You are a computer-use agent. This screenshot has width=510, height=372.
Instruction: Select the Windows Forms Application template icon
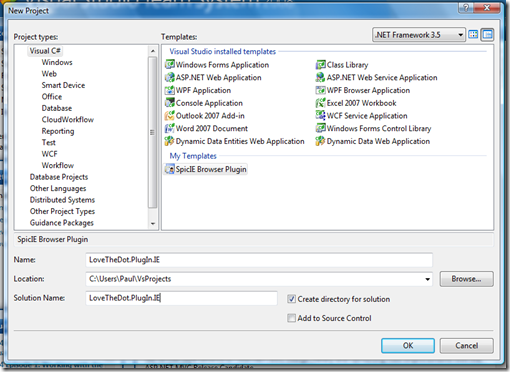click(170, 64)
